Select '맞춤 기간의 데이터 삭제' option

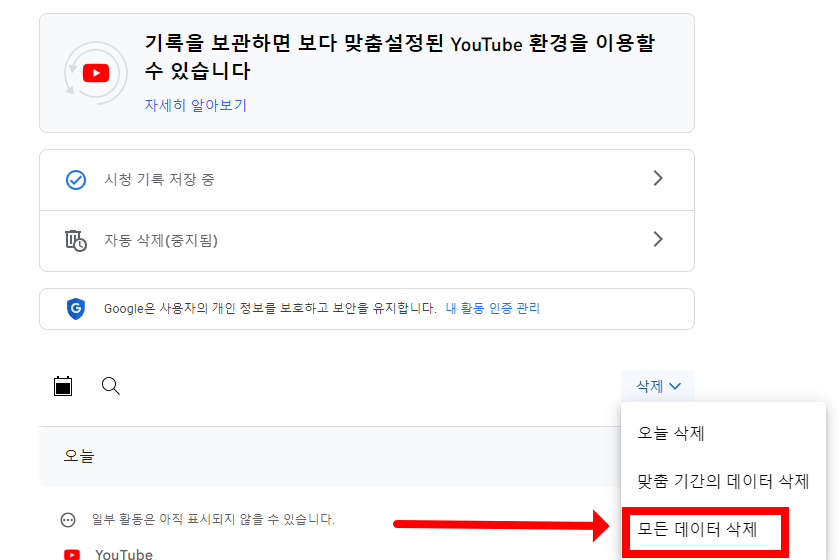[x=723, y=481]
